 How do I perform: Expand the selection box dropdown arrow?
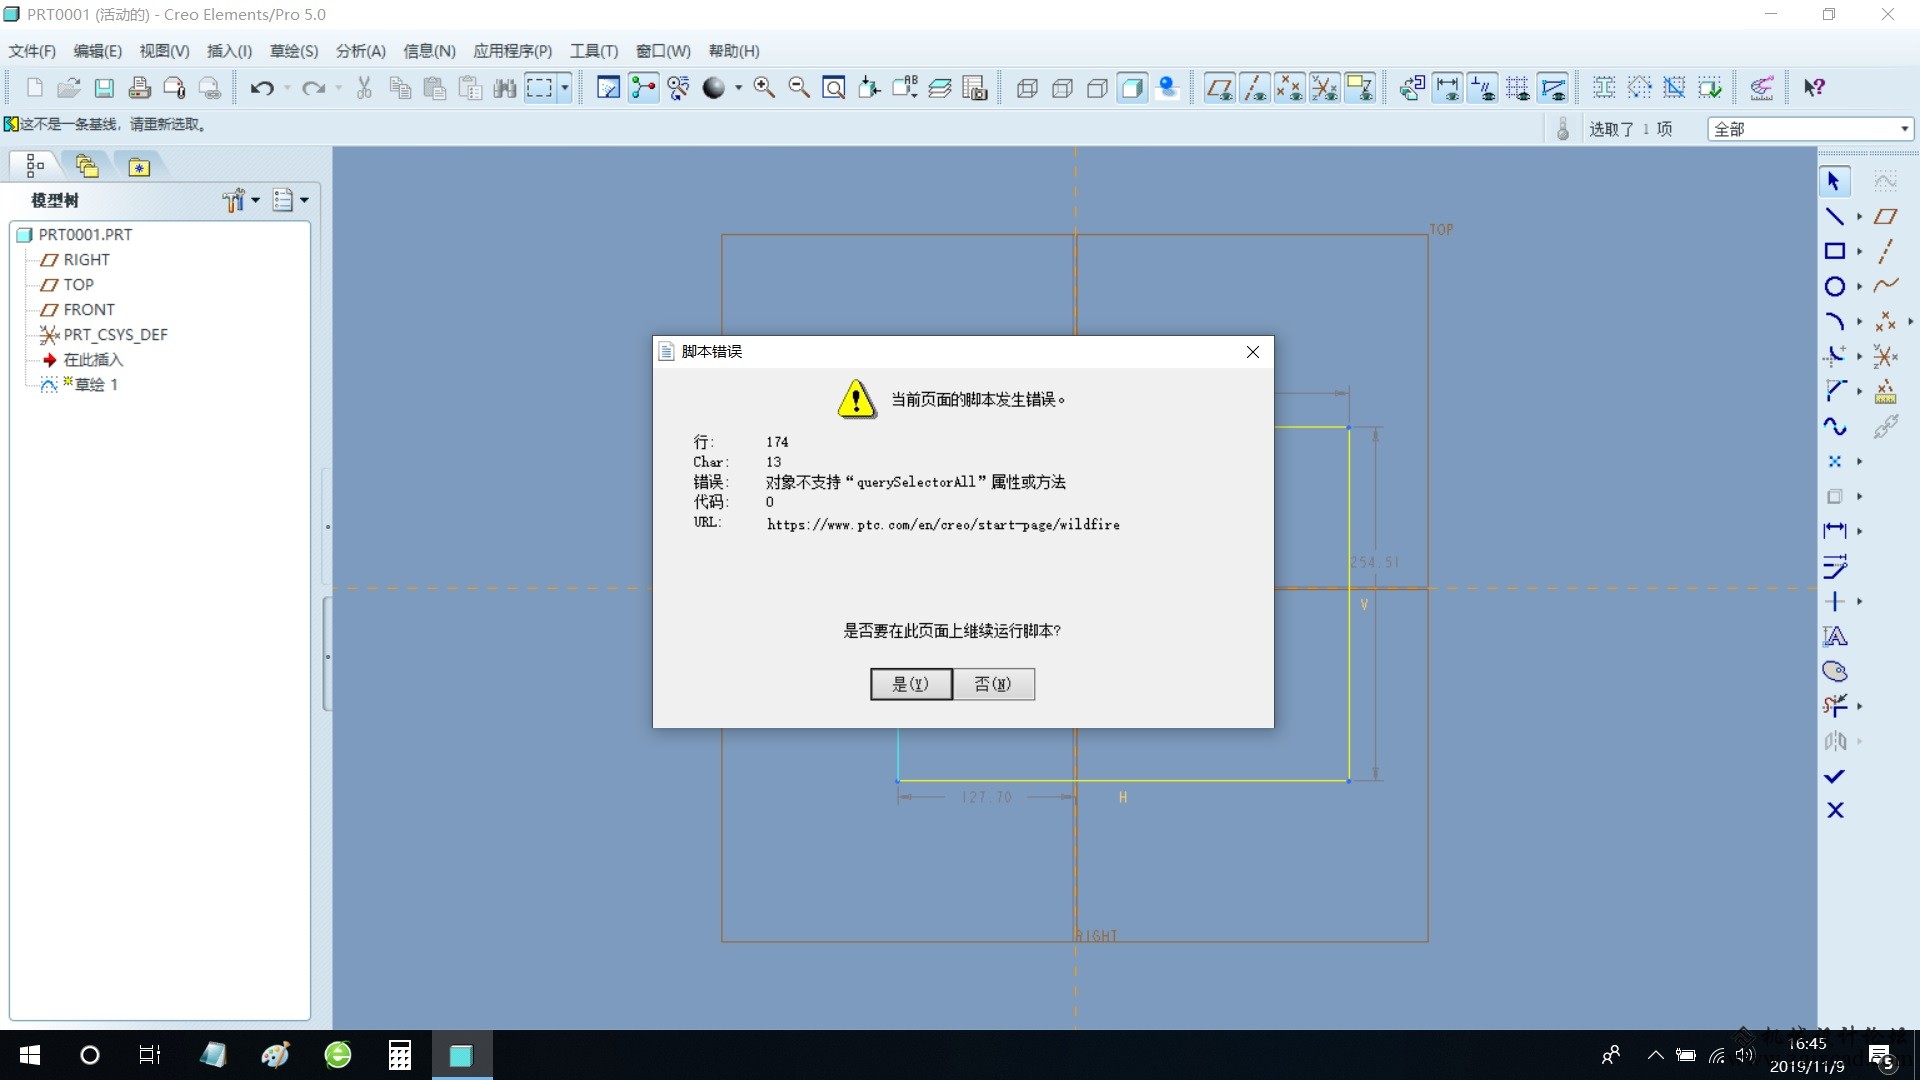[x=565, y=88]
